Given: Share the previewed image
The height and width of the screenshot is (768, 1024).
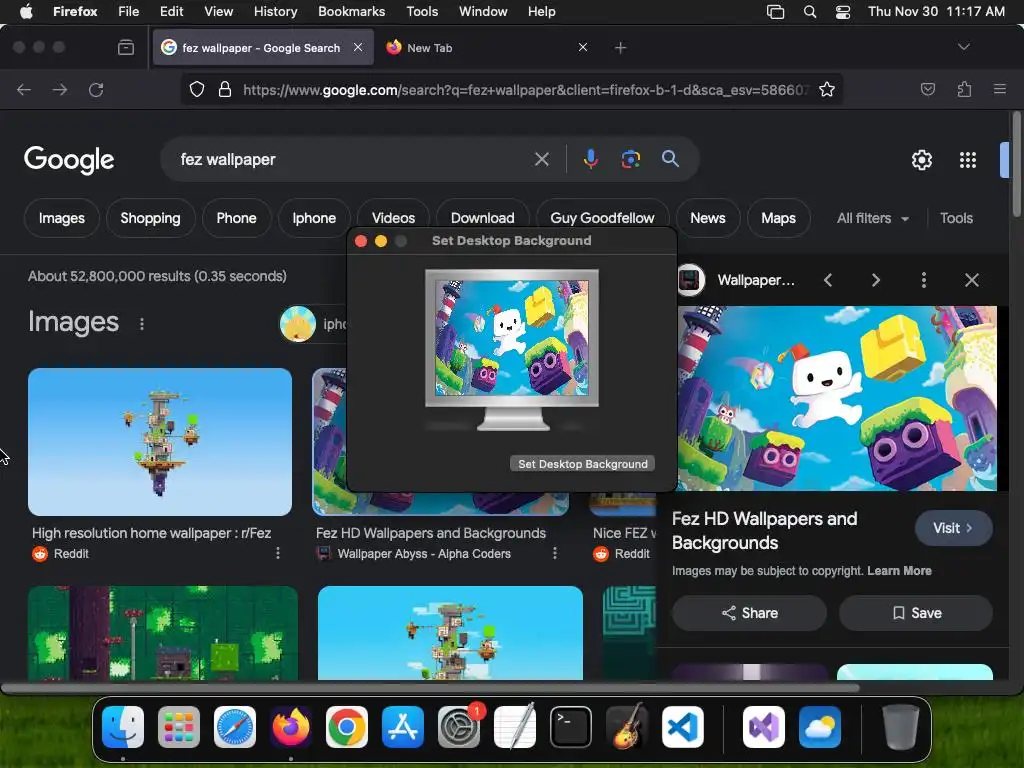Looking at the screenshot, I should pos(749,613).
